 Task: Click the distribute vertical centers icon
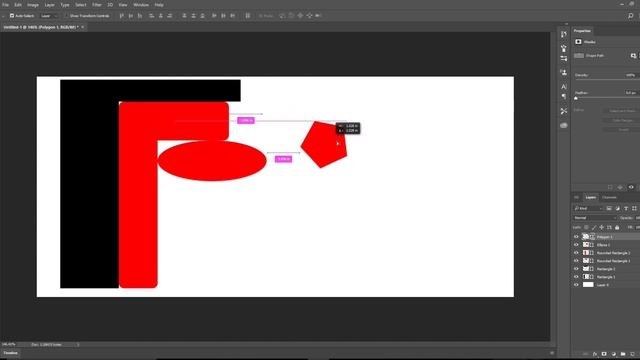tap(193, 16)
